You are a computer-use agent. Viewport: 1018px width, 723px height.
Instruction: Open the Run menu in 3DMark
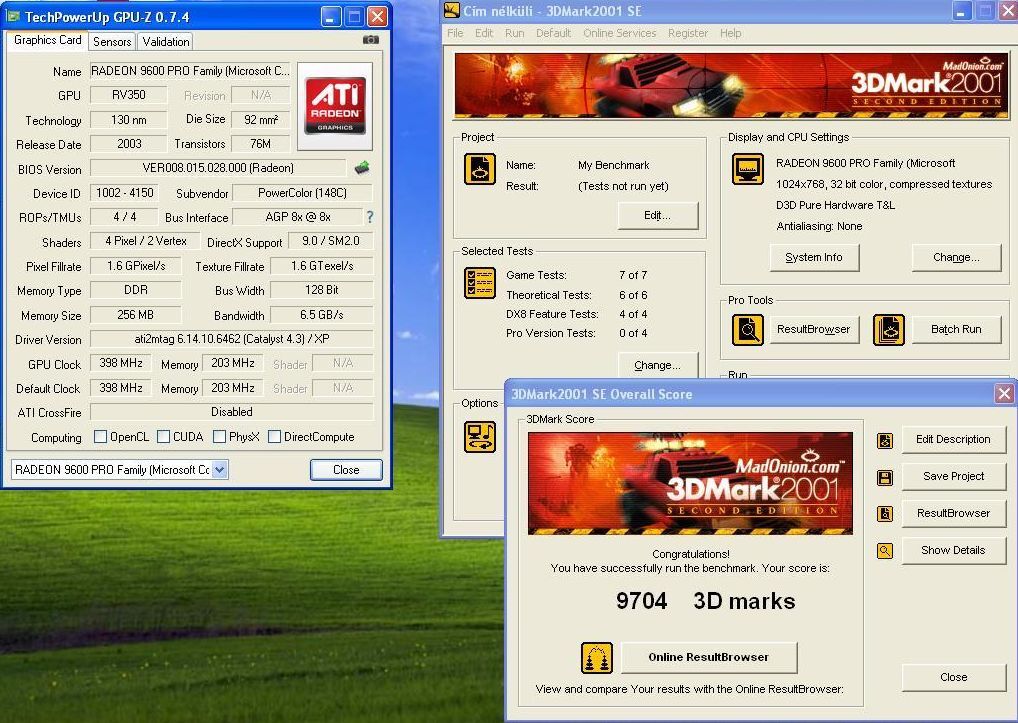coord(514,33)
